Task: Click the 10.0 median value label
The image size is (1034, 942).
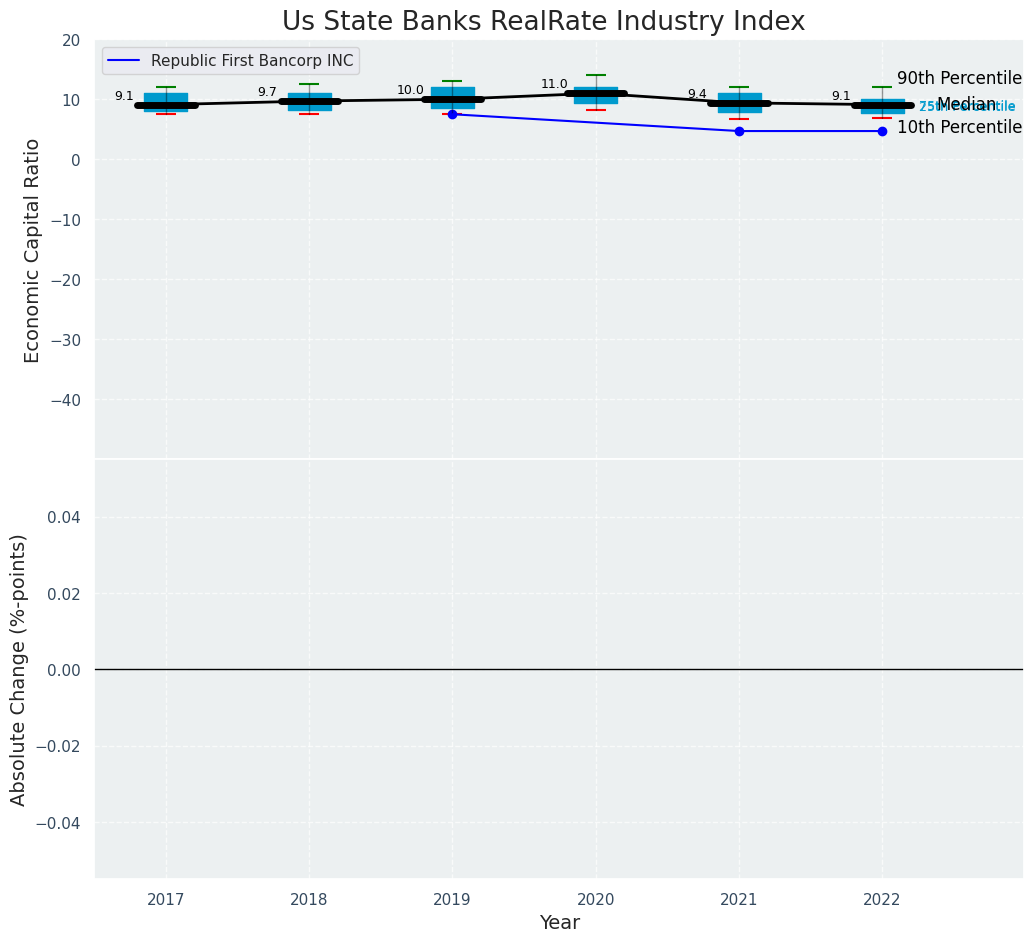Action: [x=410, y=90]
